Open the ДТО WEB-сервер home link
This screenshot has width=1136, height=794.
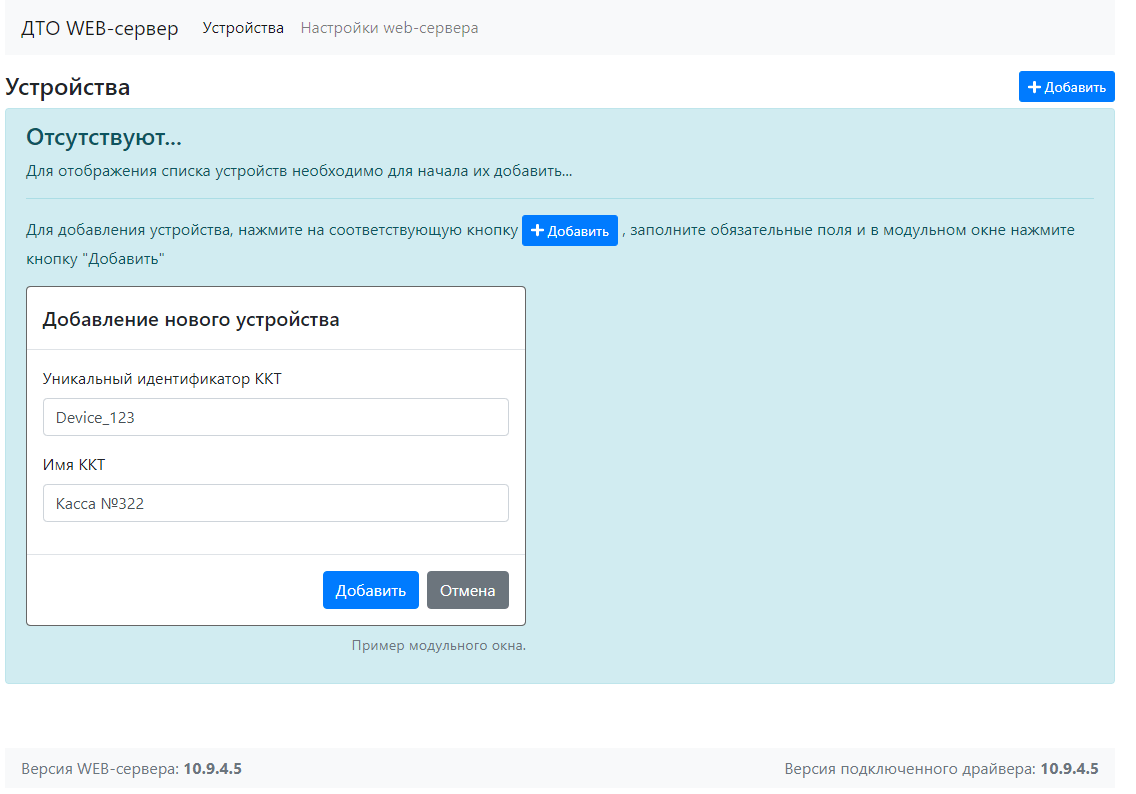click(x=100, y=28)
